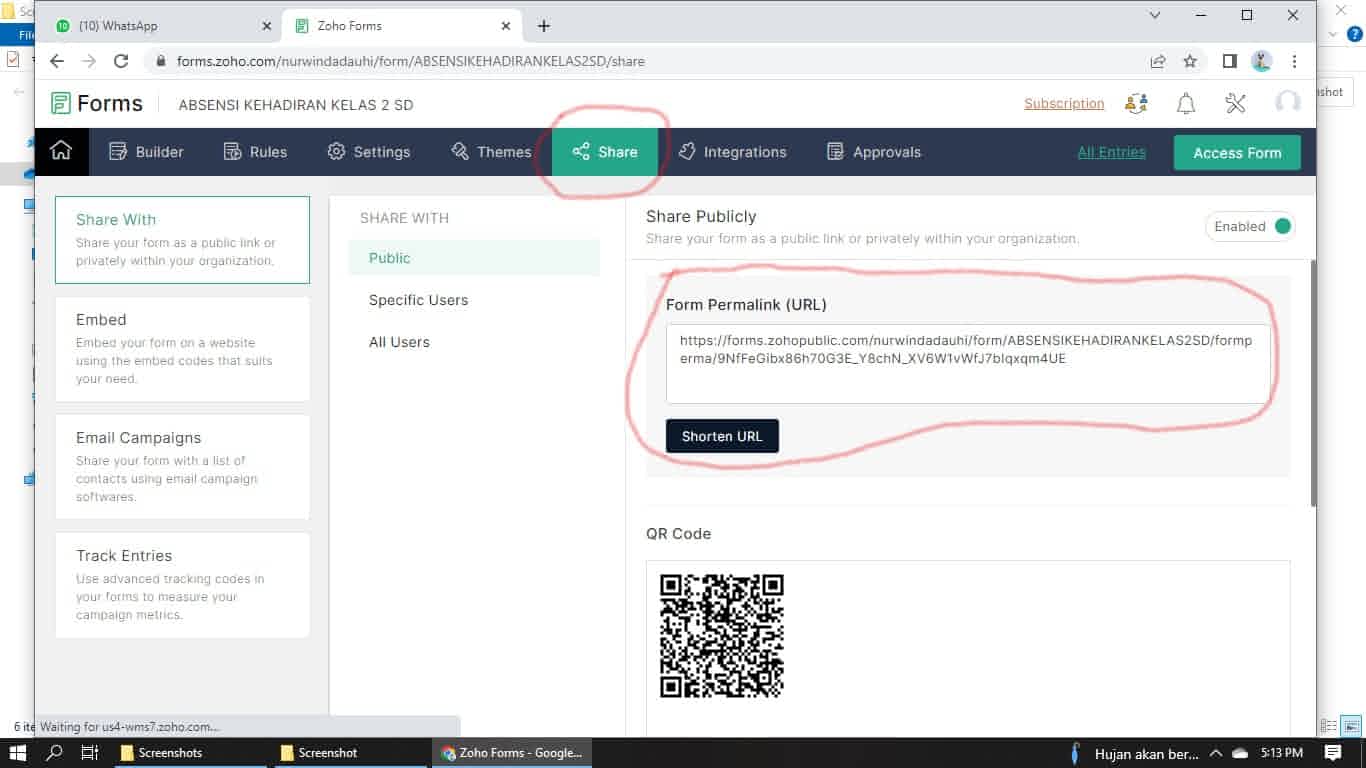Open the Builder tab
1366x768 pixels.
point(146,152)
